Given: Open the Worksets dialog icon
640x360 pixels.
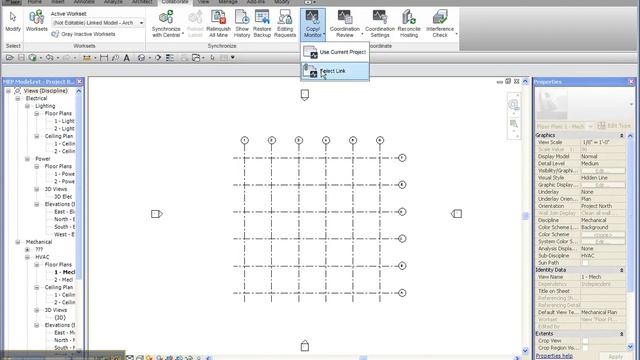Looking at the screenshot, I should [36, 17].
